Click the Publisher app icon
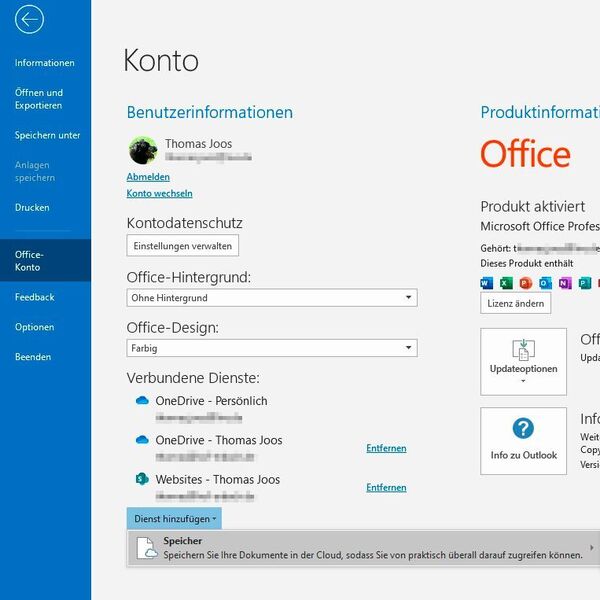This screenshot has height=600, width=600. [x=585, y=283]
